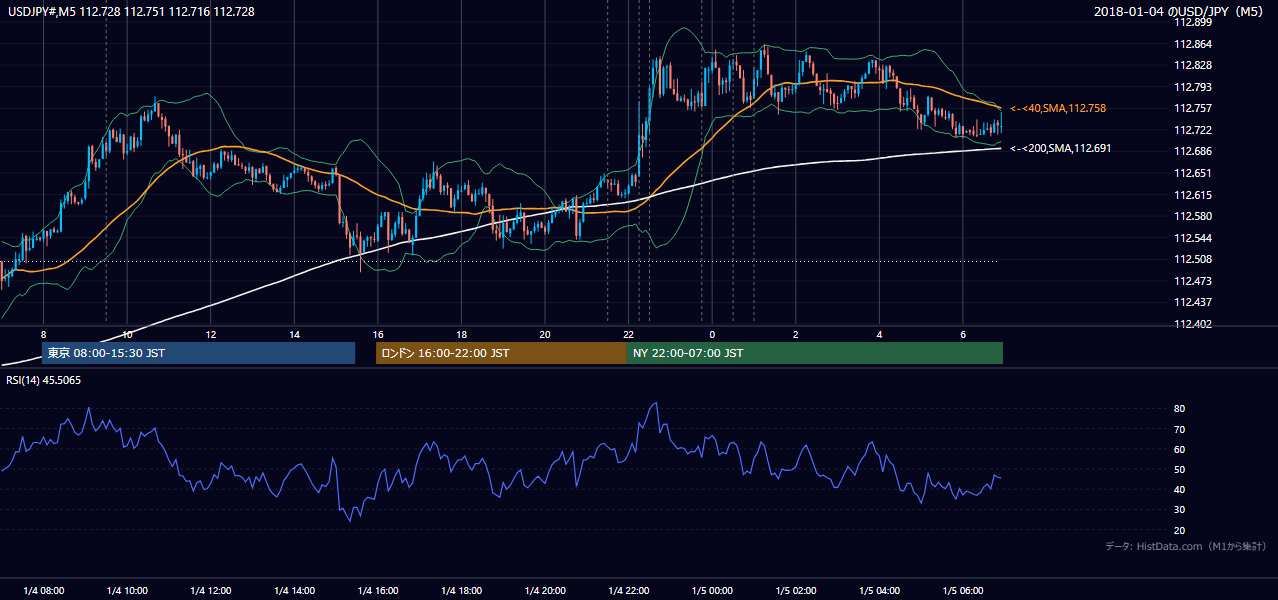Screen dimensions: 1278x600
Task: Click RSI scale value 40
Action: click(x=1180, y=489)
